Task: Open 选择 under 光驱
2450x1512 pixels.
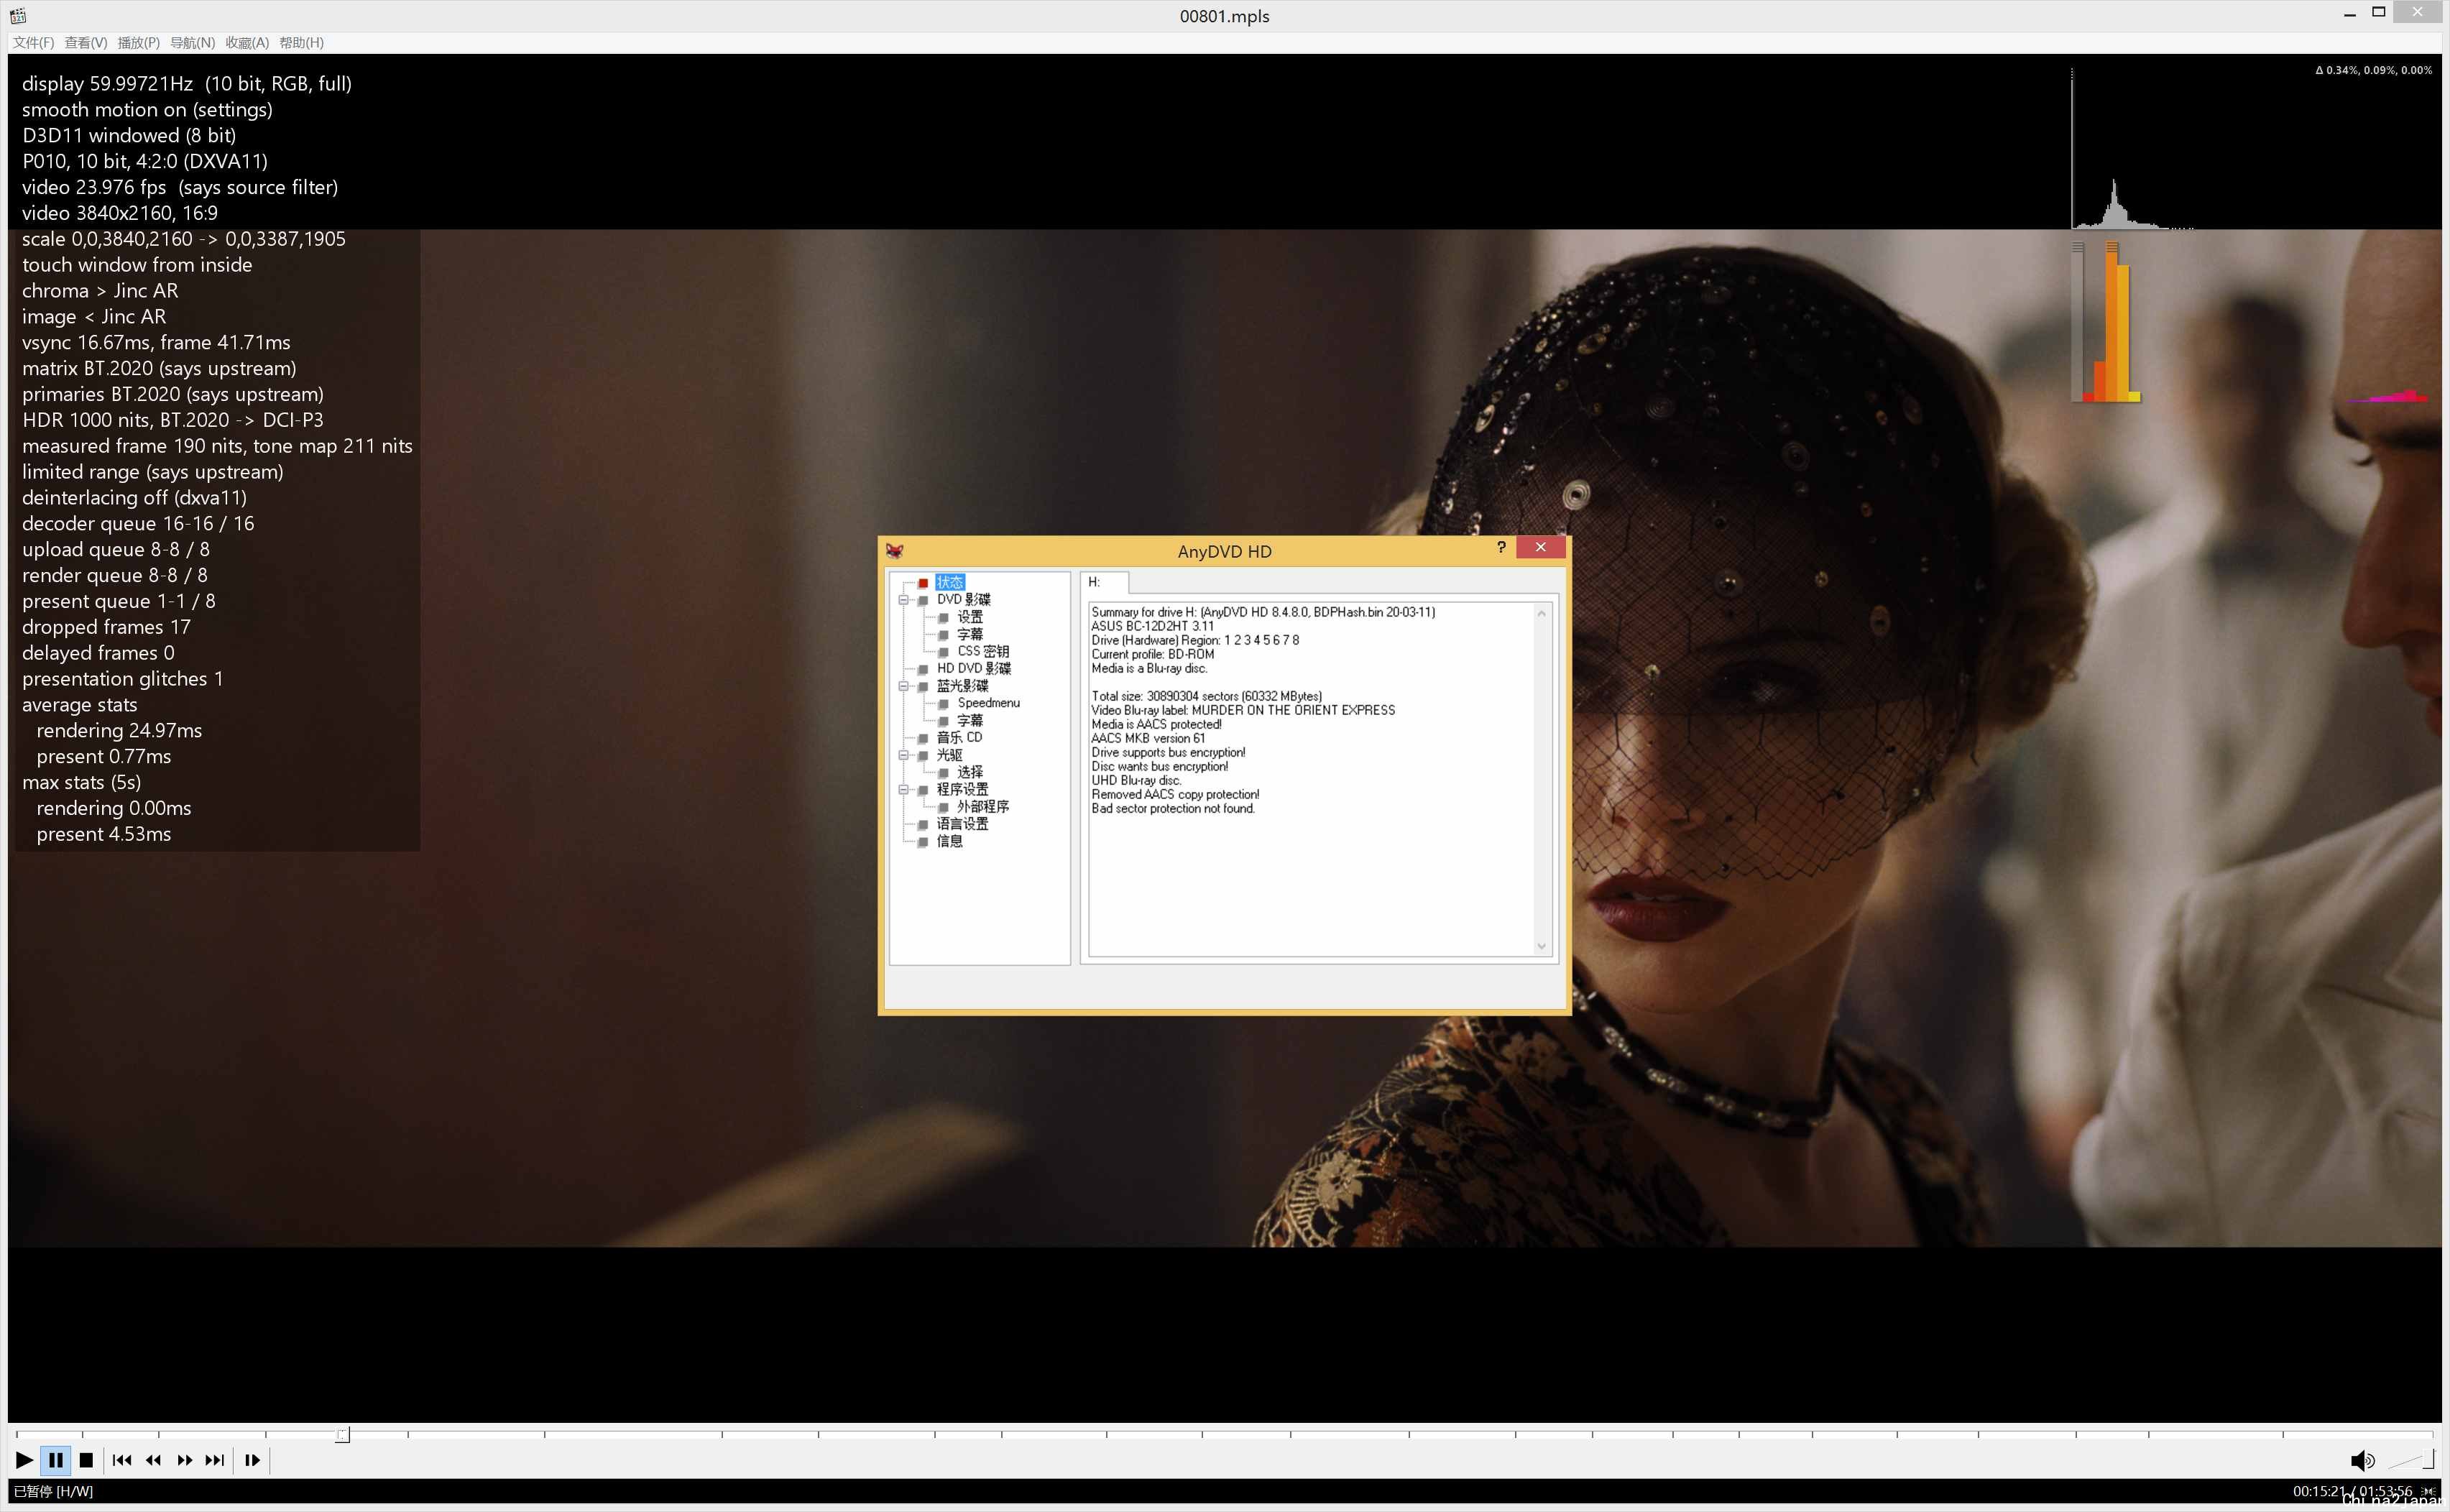Action: tap(969, 772)
